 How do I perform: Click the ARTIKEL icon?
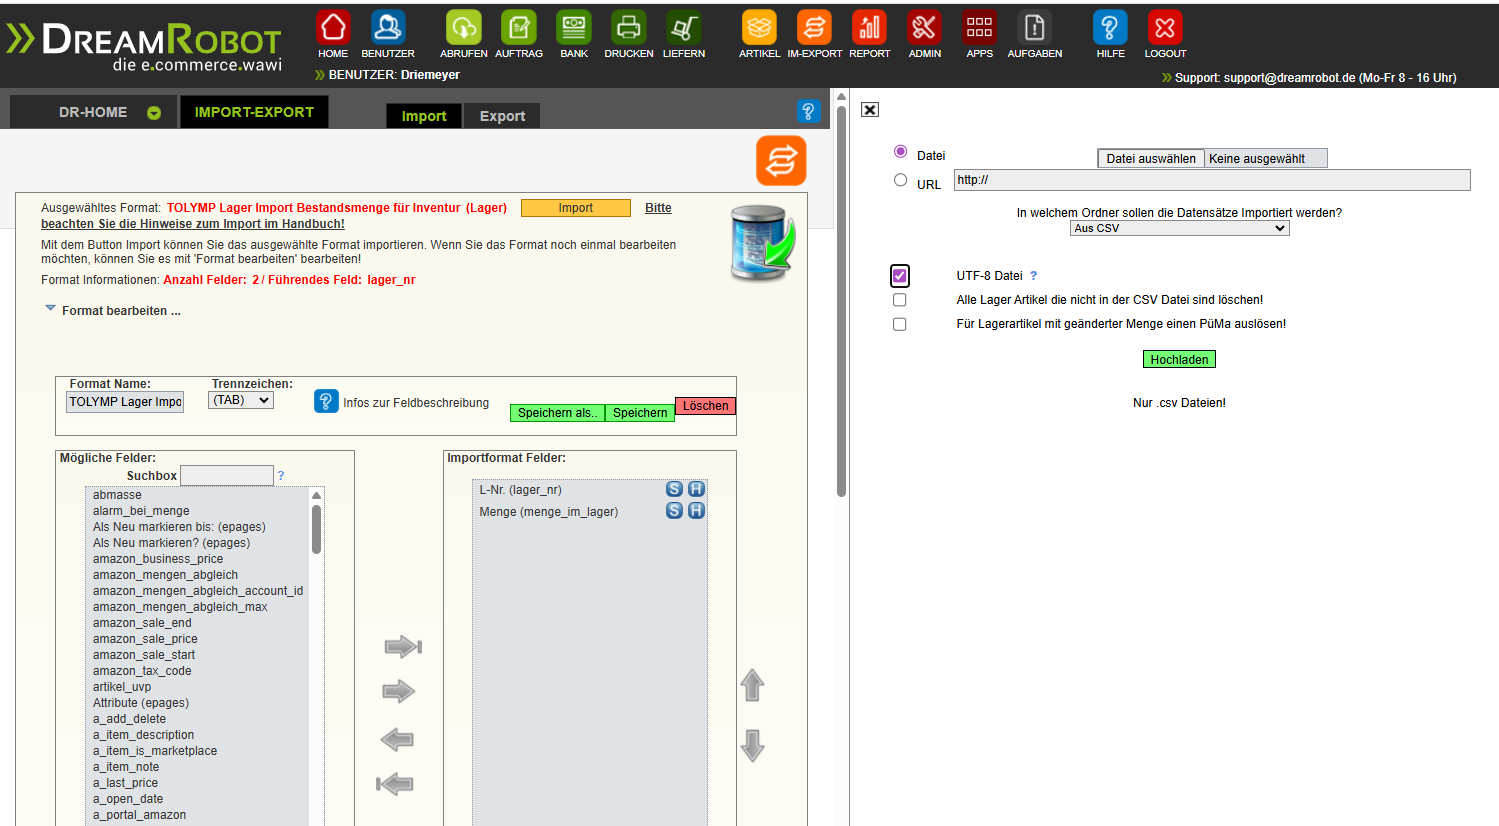758,29
